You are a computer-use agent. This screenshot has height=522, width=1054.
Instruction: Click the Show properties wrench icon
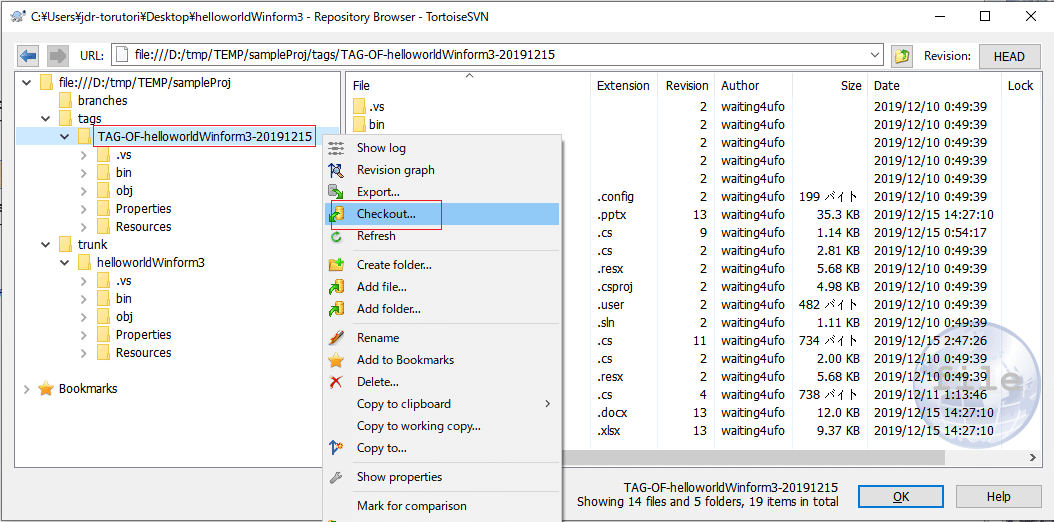click(336, 477)
